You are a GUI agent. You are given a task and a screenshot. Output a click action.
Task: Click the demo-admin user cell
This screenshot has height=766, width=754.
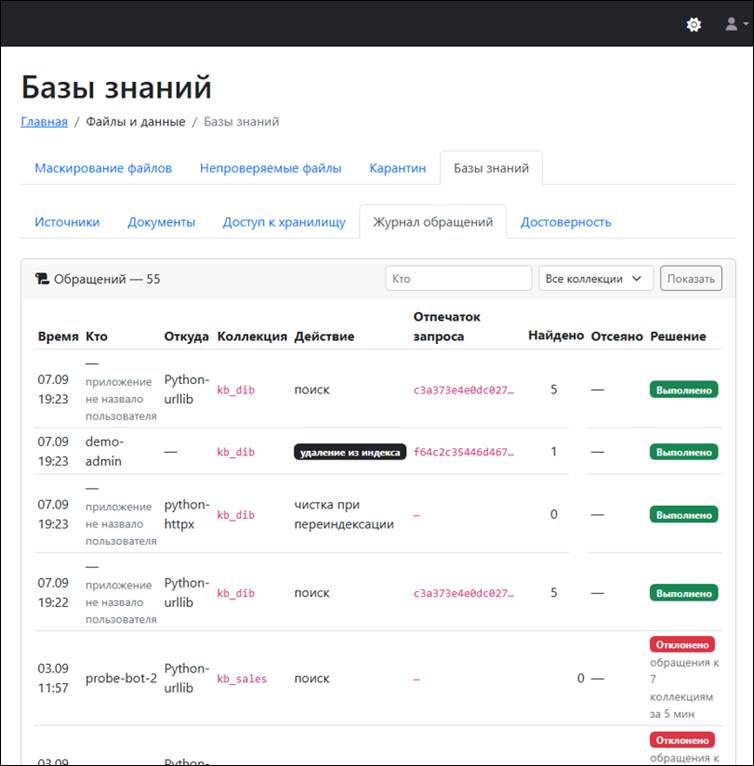click(104, 451)
